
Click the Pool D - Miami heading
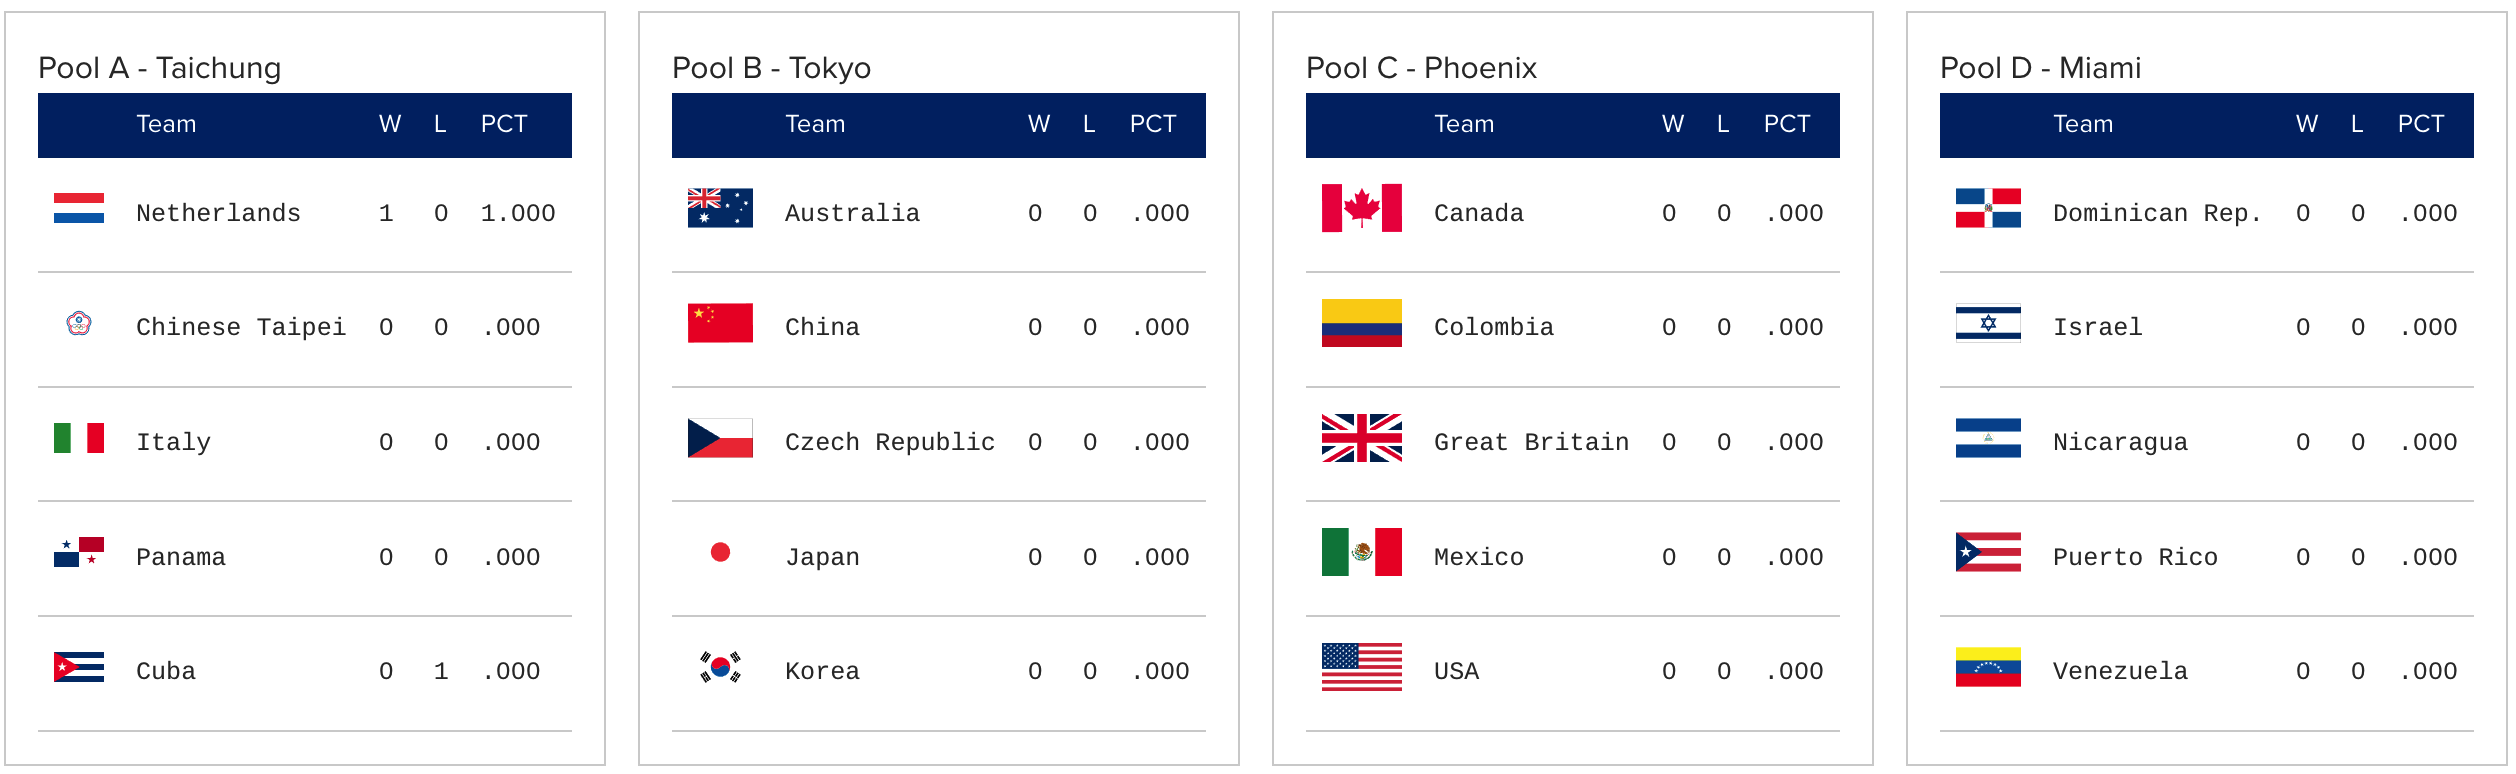pyautogui.click(x=2040, y=68)
